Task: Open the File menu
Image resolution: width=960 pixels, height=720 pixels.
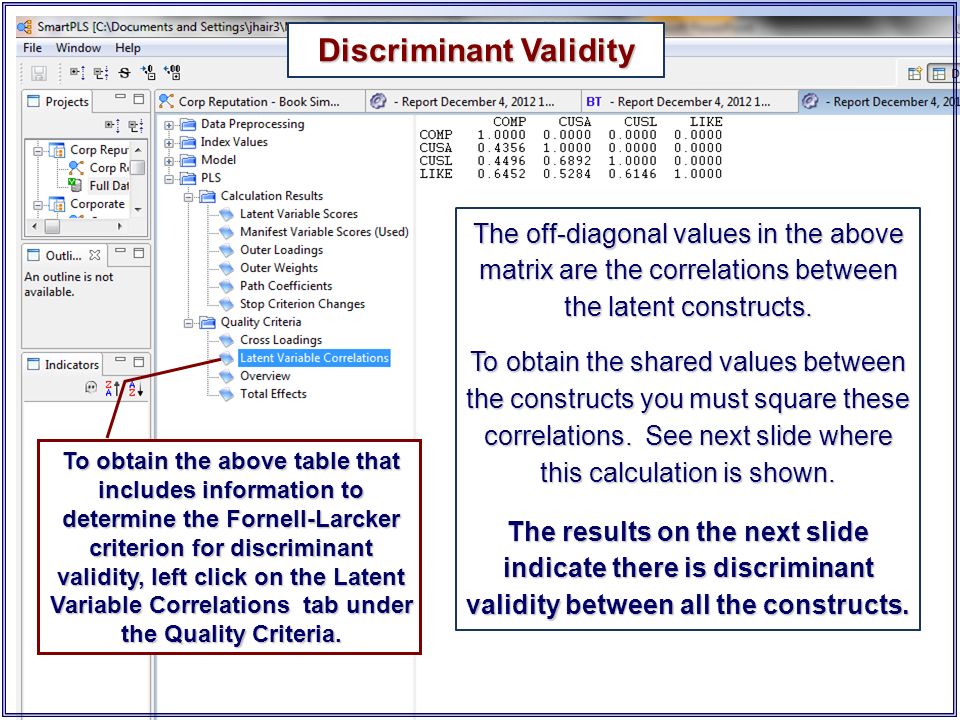Action: tap(32, 48)
